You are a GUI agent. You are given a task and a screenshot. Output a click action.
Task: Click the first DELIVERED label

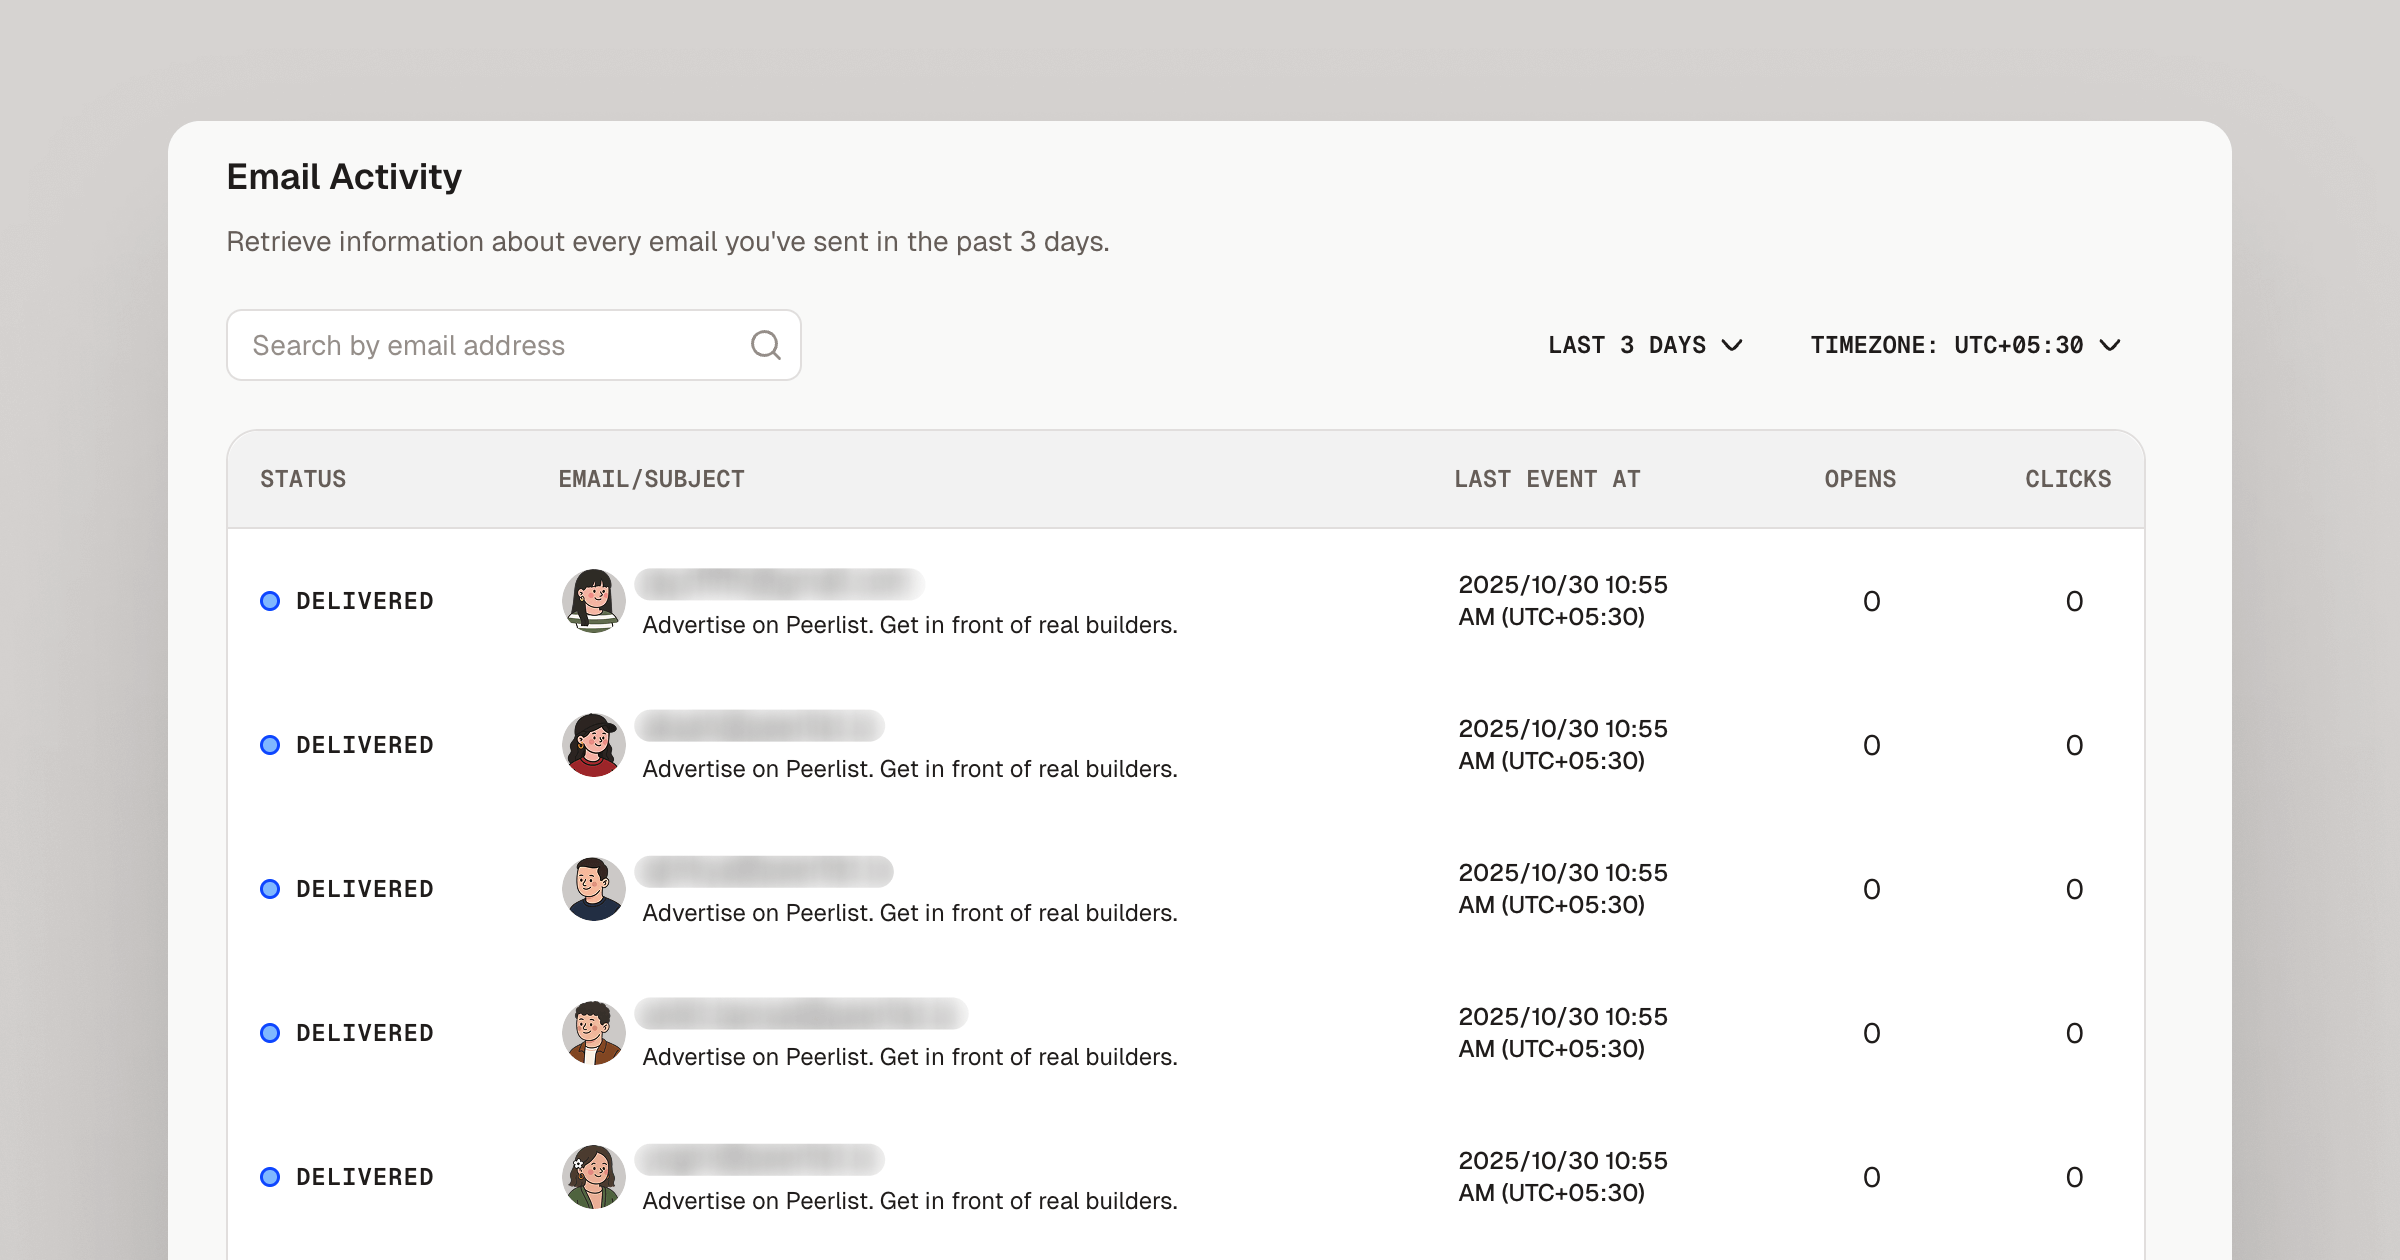[x=366, y=601]
